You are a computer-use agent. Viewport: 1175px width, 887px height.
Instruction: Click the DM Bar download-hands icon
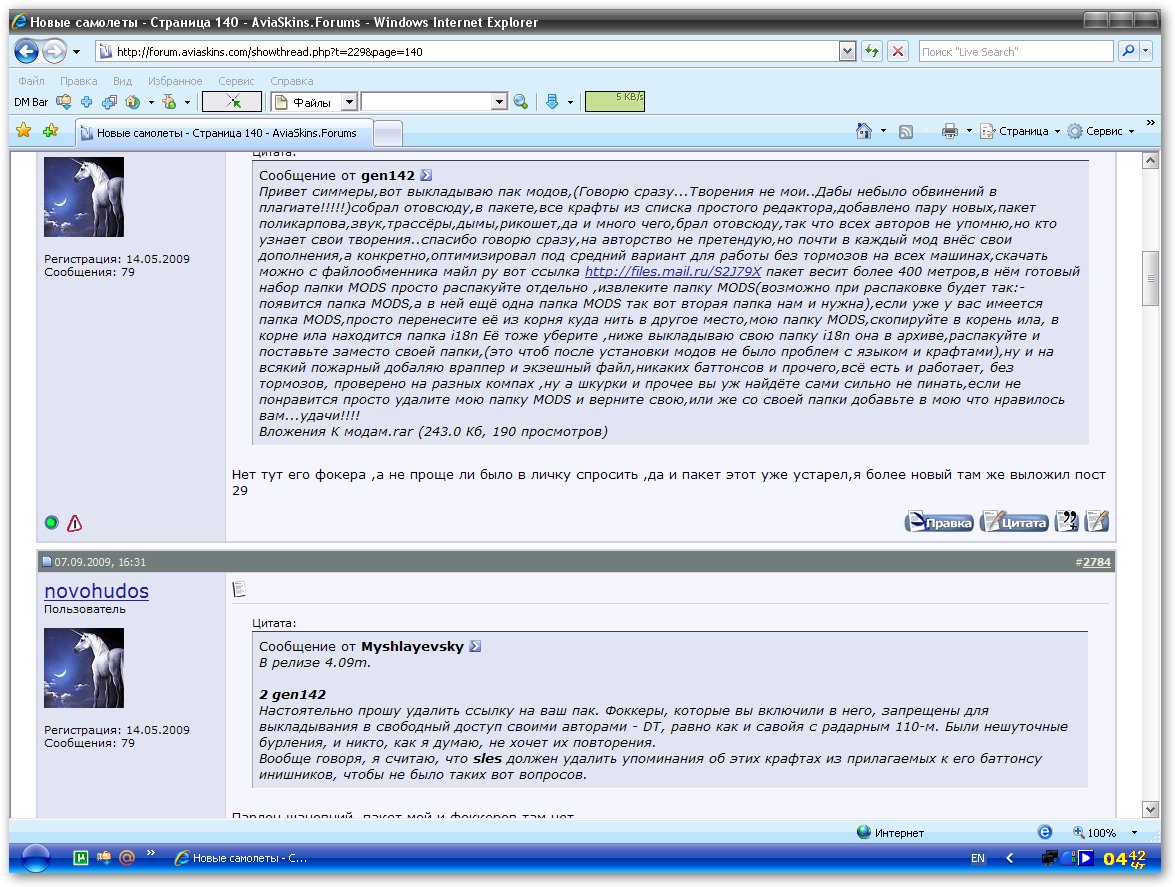click(x=64, y=102)
